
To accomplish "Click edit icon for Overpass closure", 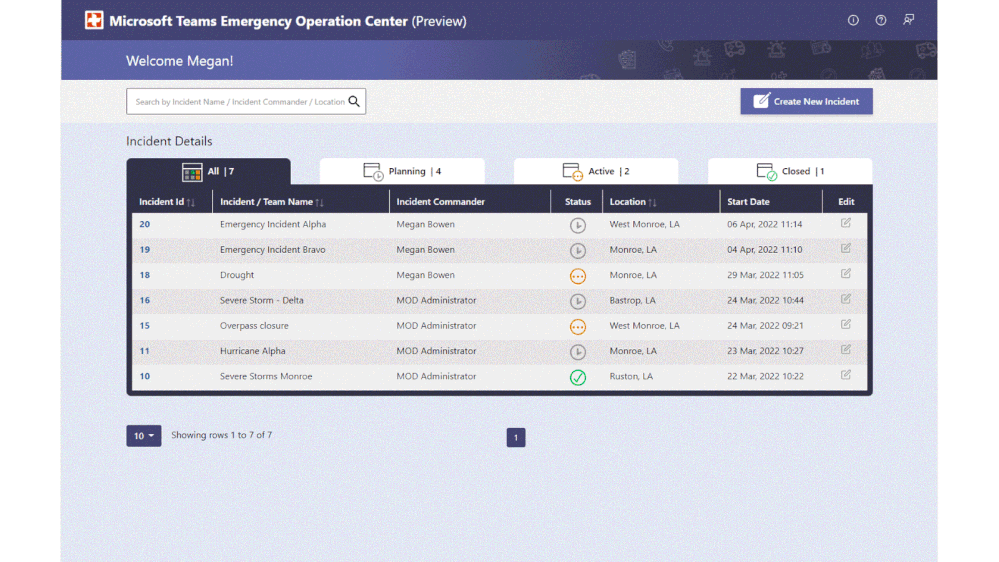I will (845, 324).
